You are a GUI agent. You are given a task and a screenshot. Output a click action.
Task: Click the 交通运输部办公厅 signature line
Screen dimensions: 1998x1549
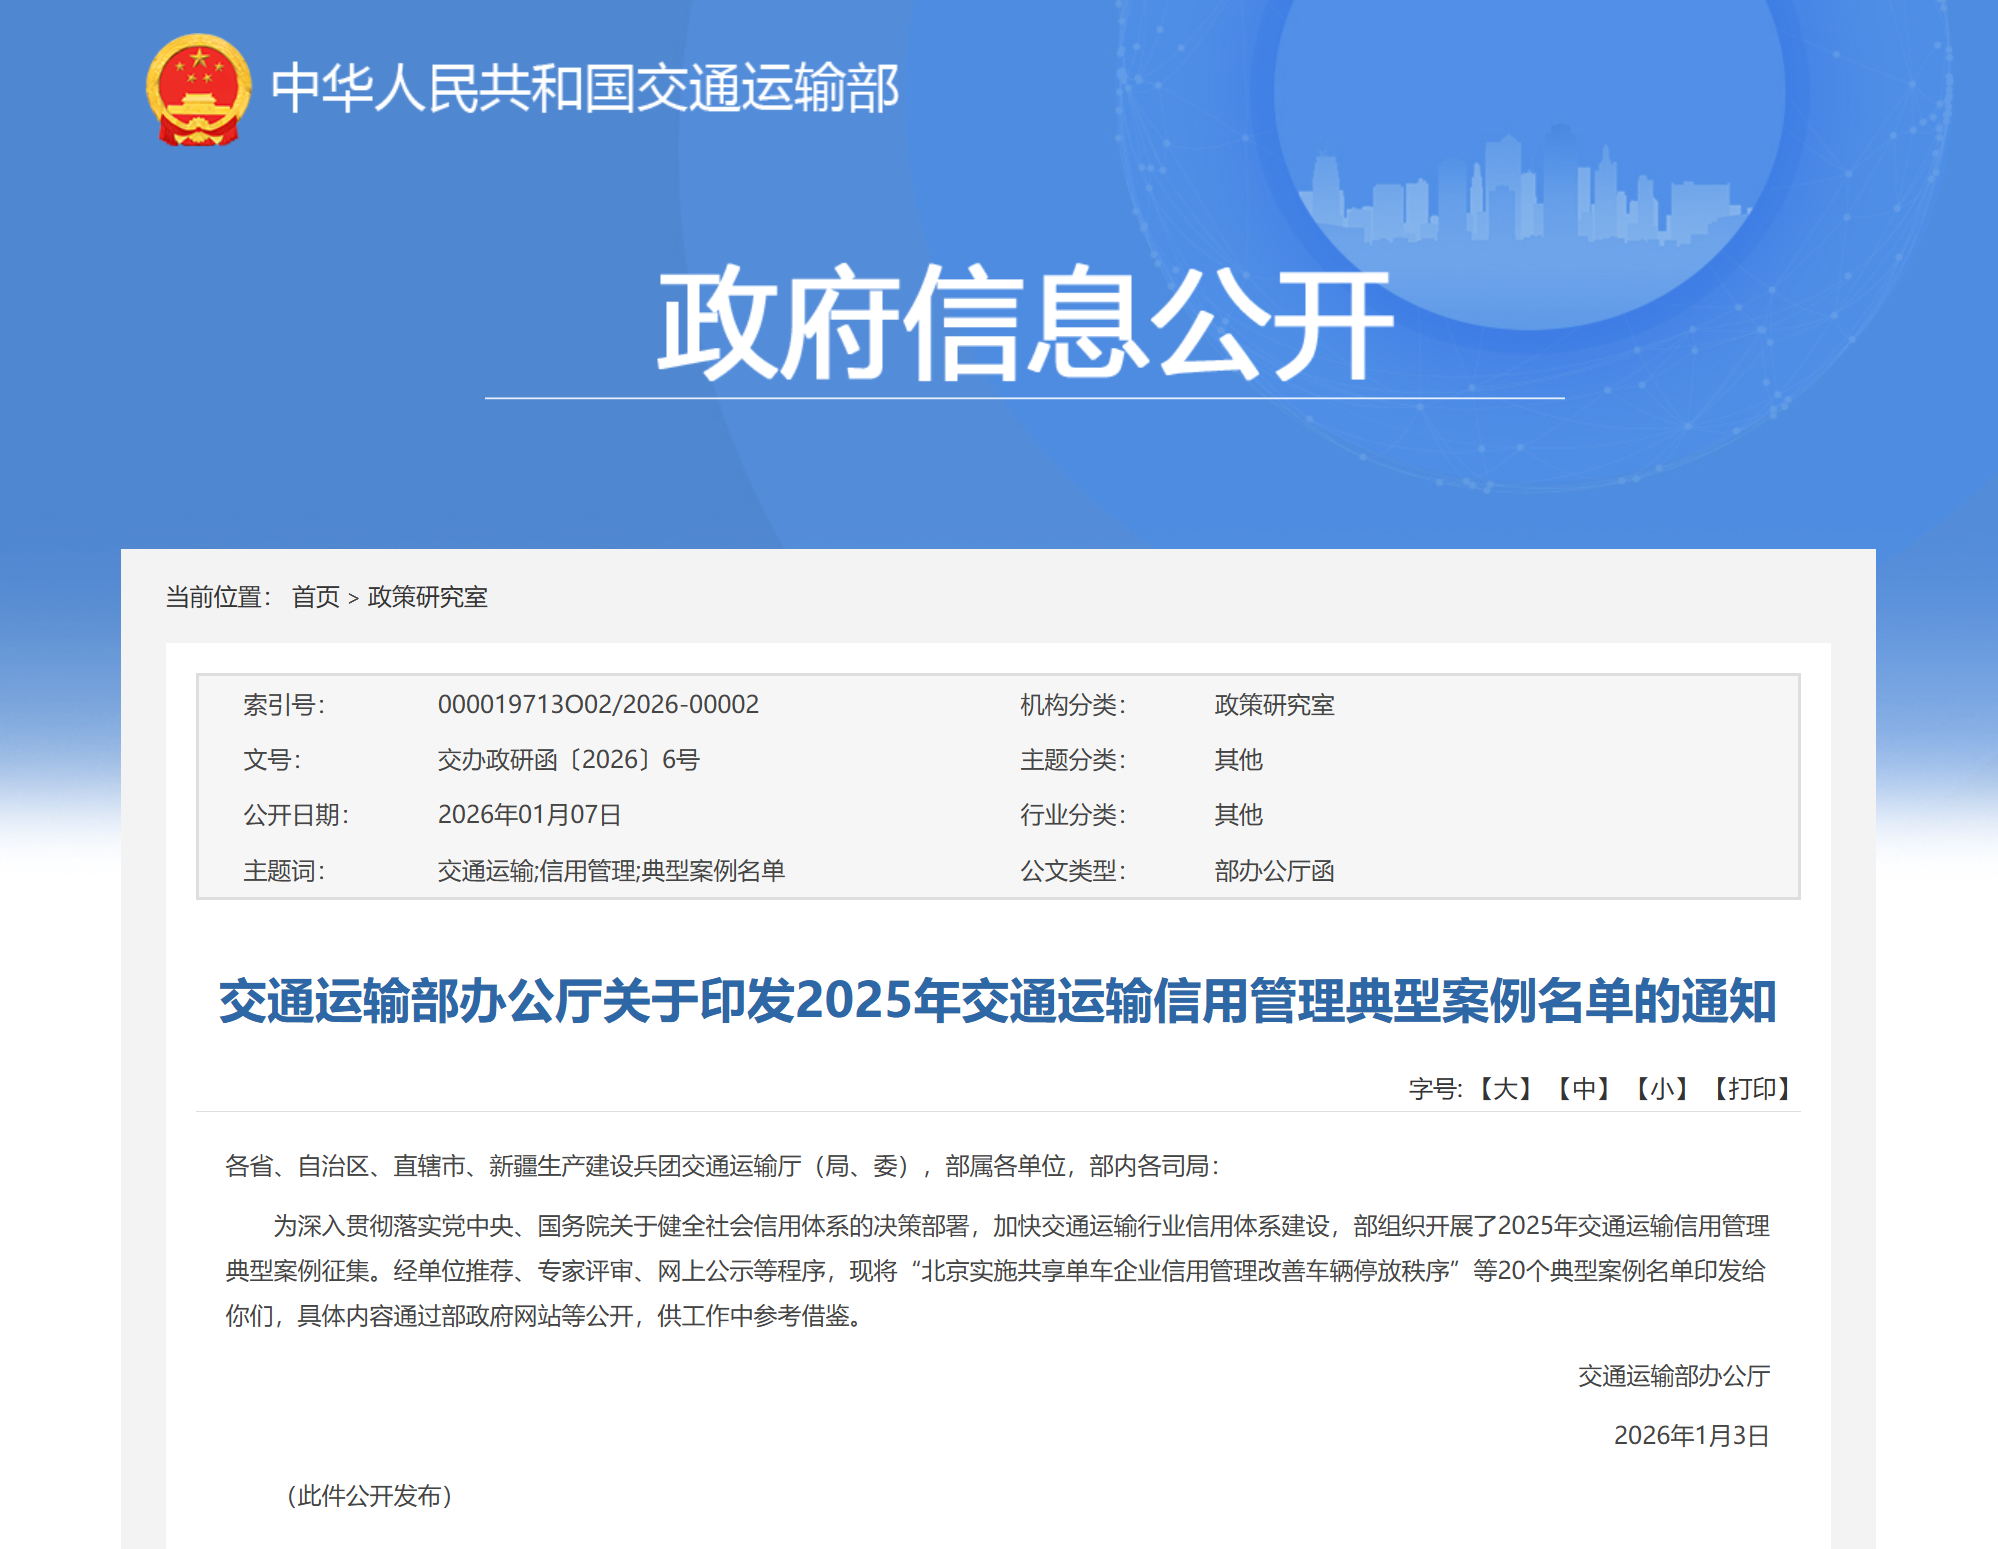pos(1673,1376)
